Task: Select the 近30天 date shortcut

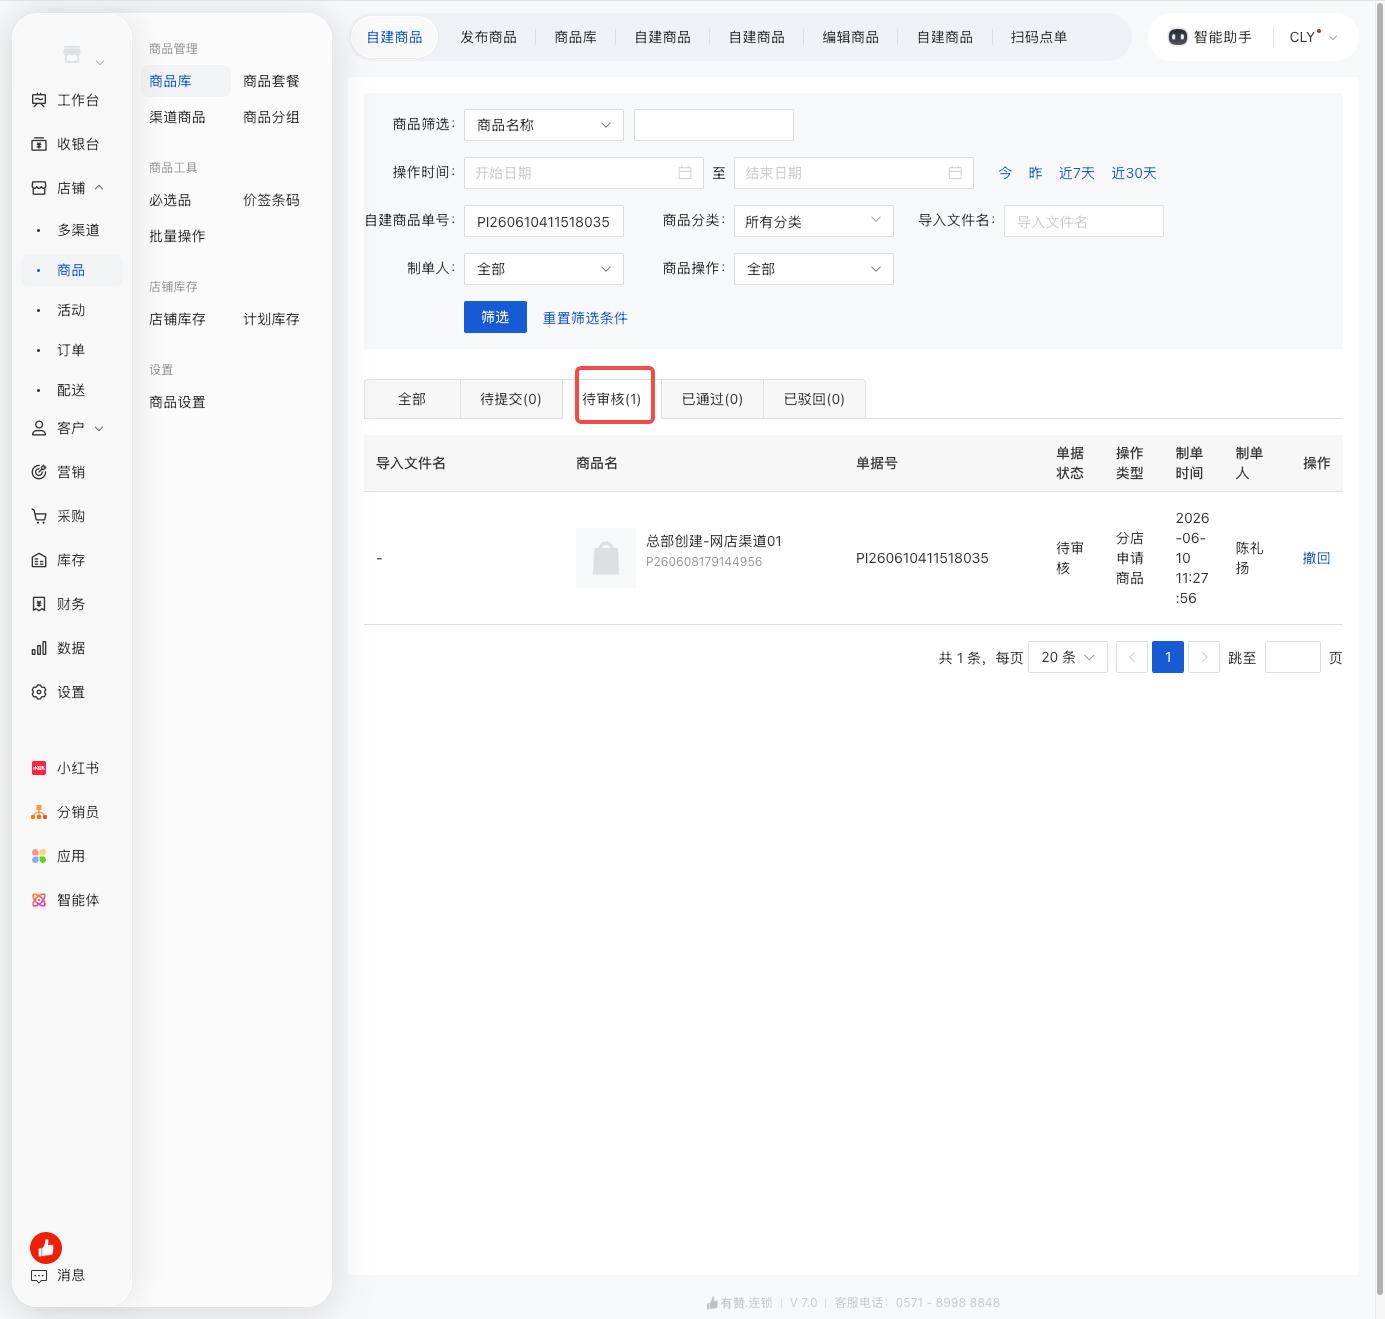Action: click(x=1134, y=173)
